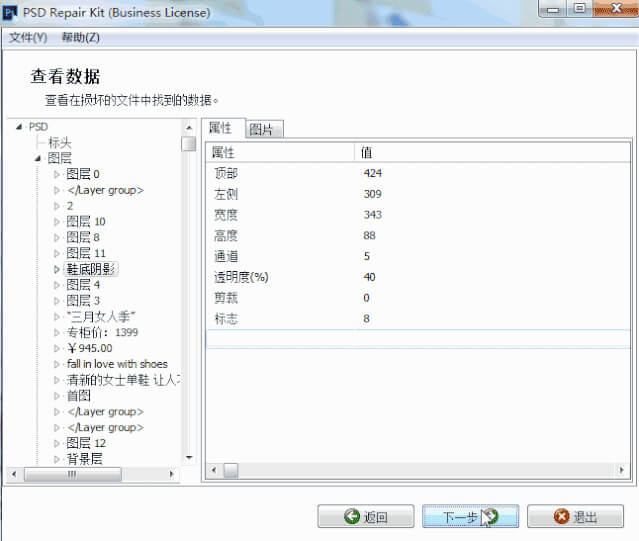Click the PSD Repair Kit title bar icon

coord(11,12)
